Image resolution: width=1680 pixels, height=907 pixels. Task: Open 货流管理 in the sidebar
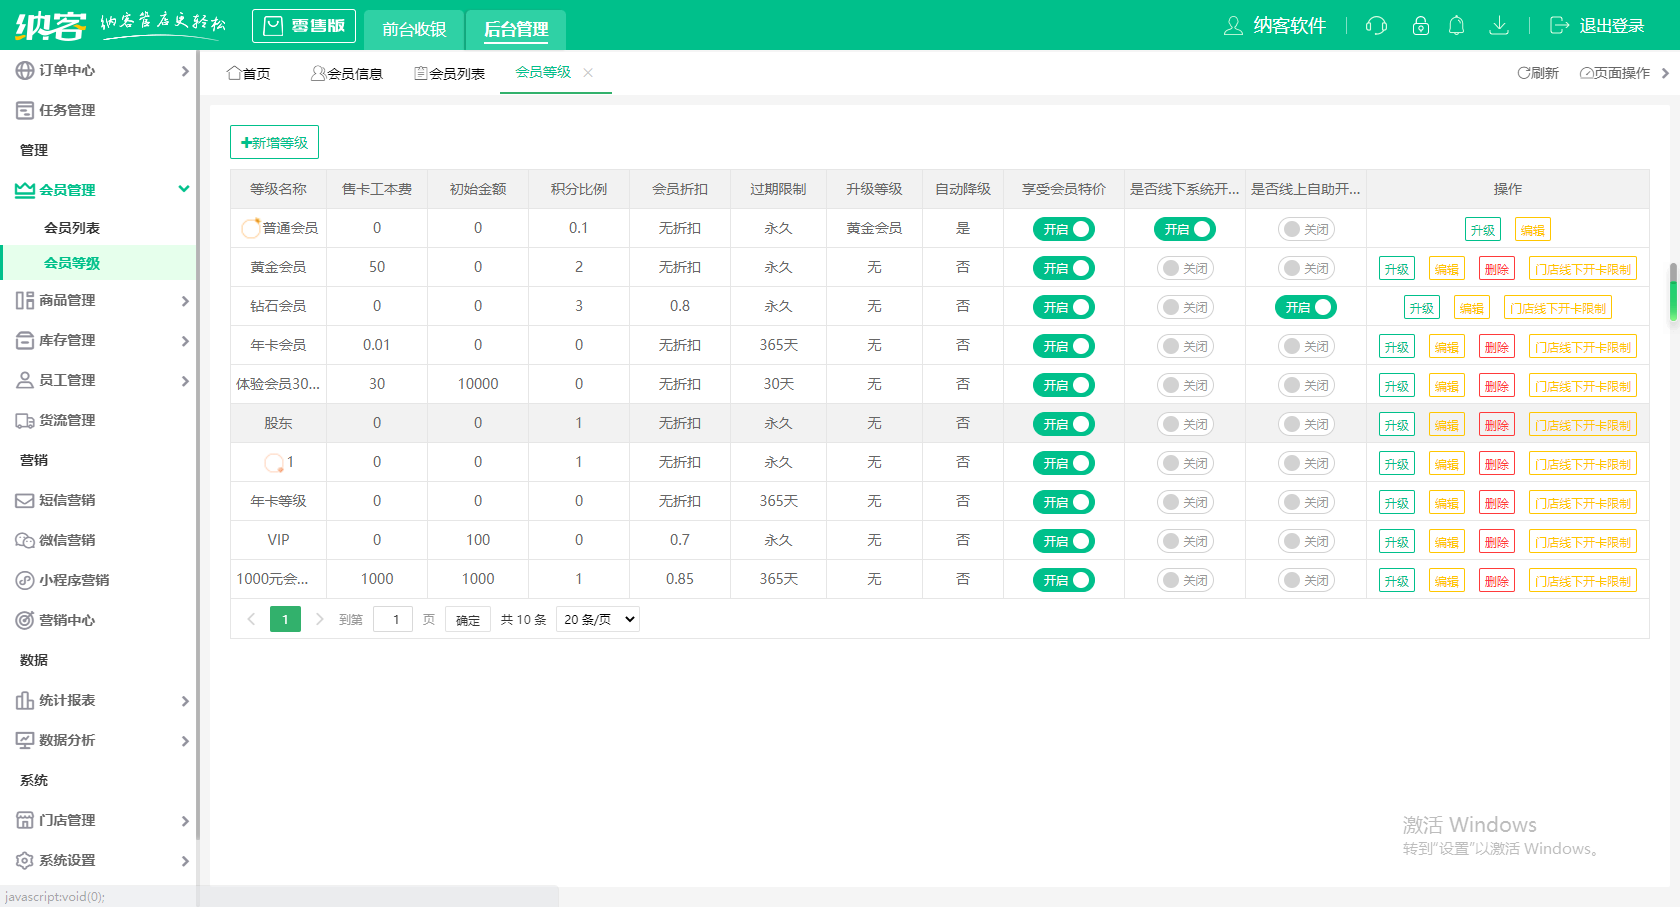click(67, 420)
